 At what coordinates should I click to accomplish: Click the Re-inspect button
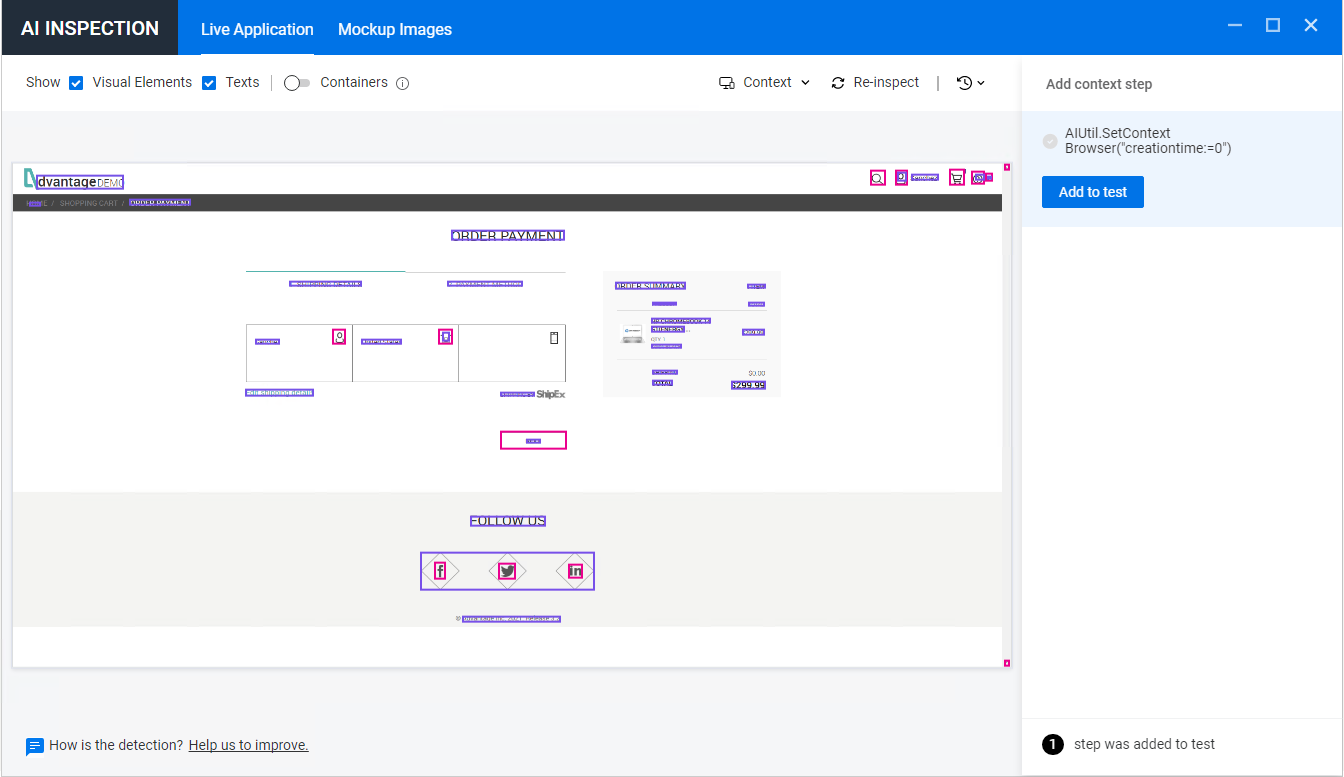pyautogui.click(x=875, y=83)
